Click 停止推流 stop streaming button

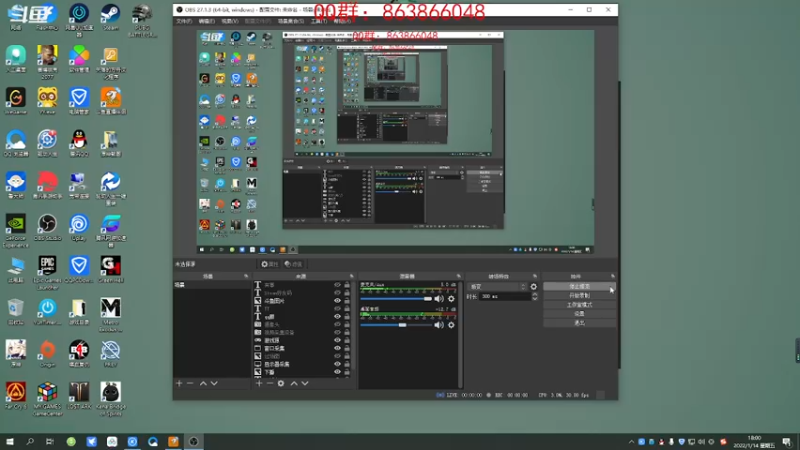[580, 286]
